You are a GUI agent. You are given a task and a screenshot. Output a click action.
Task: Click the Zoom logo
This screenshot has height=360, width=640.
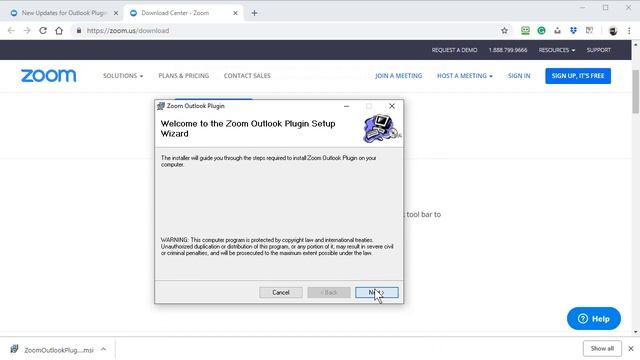[49, 76]
